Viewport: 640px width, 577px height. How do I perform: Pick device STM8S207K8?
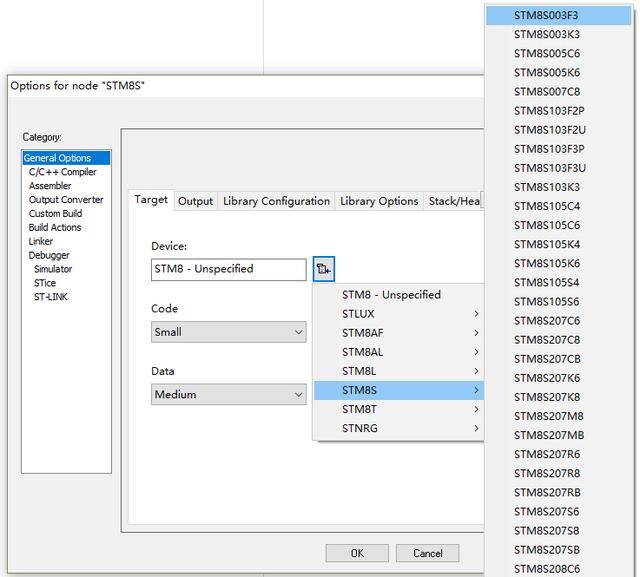tap(558, 397)
